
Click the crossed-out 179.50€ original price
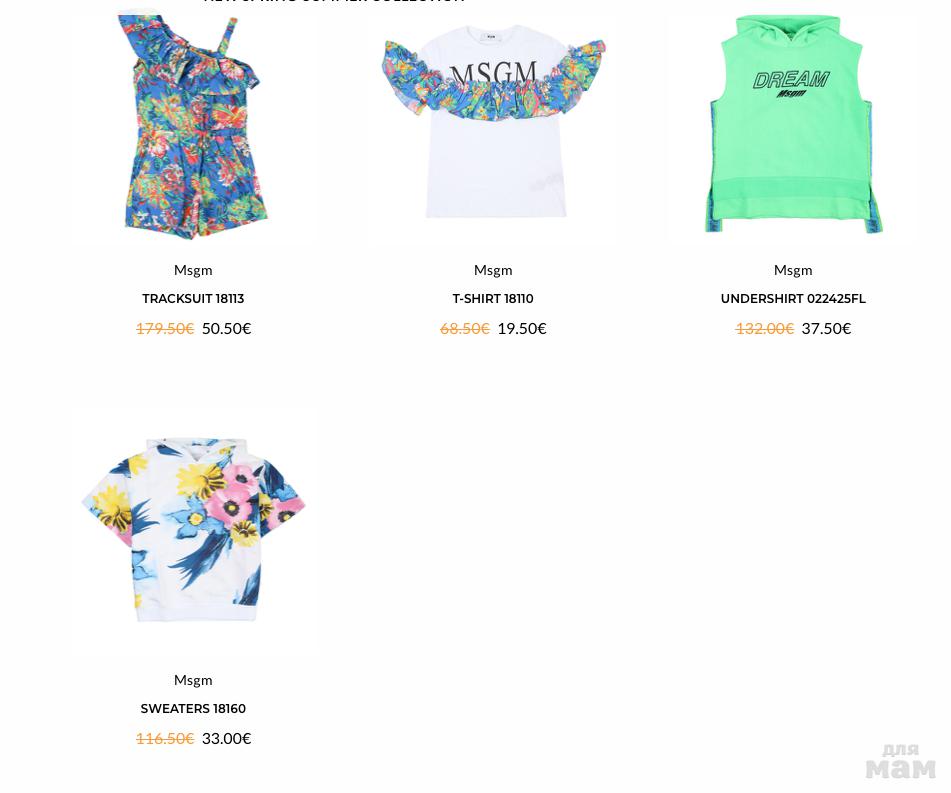point(165,328)
